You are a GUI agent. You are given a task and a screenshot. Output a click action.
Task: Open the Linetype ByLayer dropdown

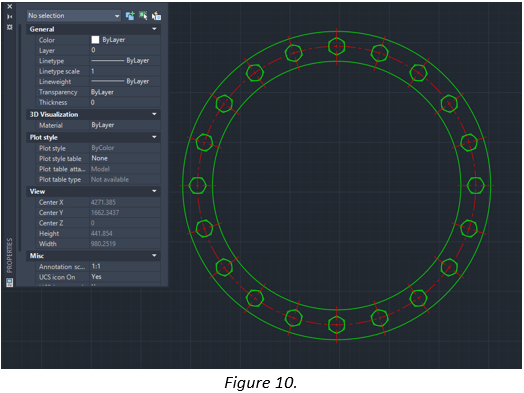click(125, 60)
